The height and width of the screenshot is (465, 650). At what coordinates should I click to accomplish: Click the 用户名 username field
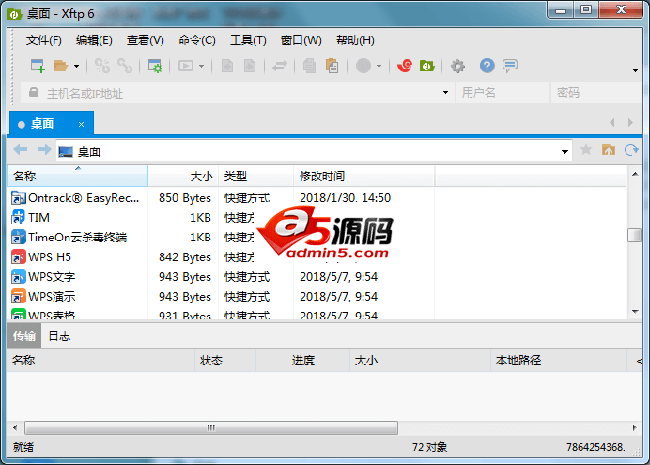[x=502, y=93]
